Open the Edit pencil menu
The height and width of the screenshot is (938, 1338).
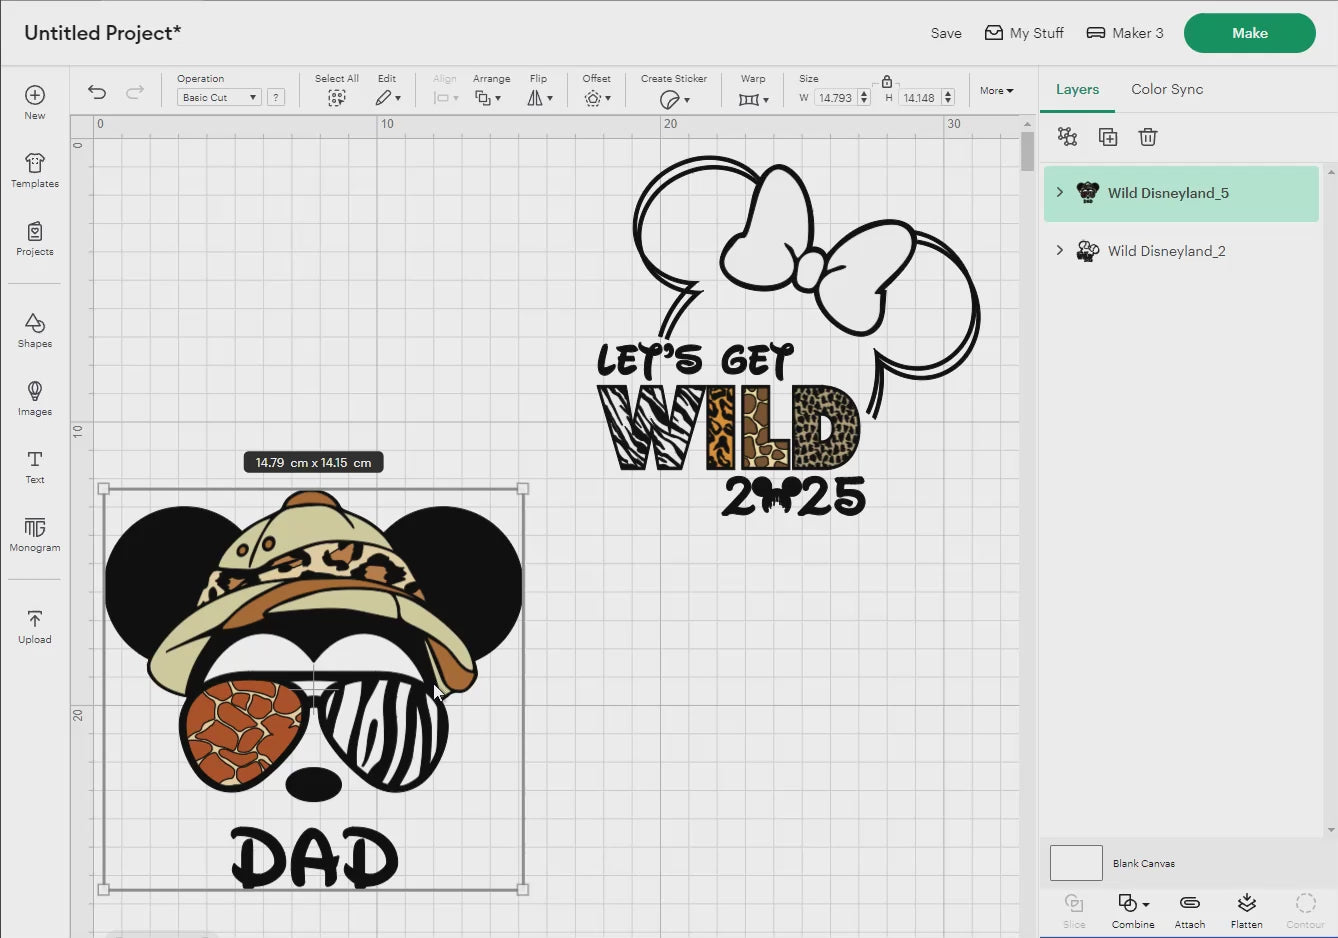point(388,98)
